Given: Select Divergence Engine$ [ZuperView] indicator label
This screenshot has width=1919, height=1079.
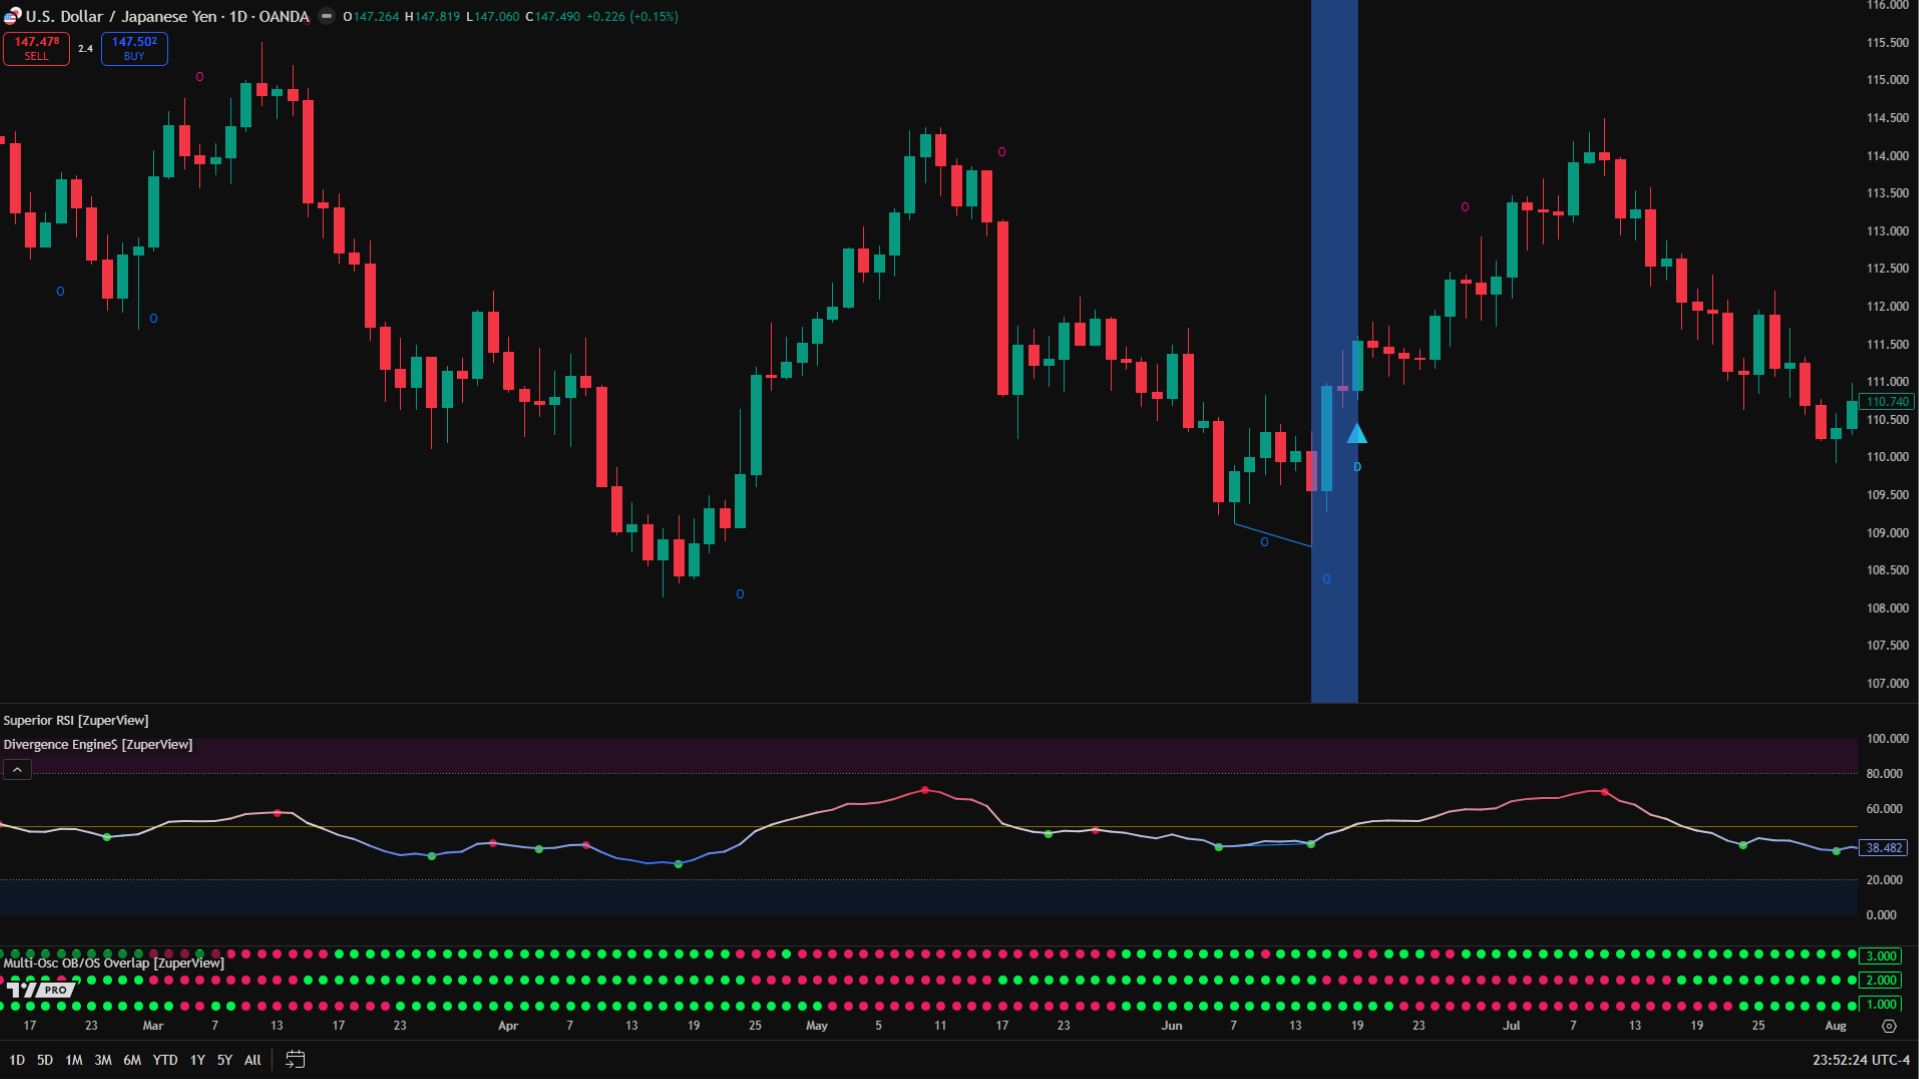Looking at the screenshot, I should [98, 744].
